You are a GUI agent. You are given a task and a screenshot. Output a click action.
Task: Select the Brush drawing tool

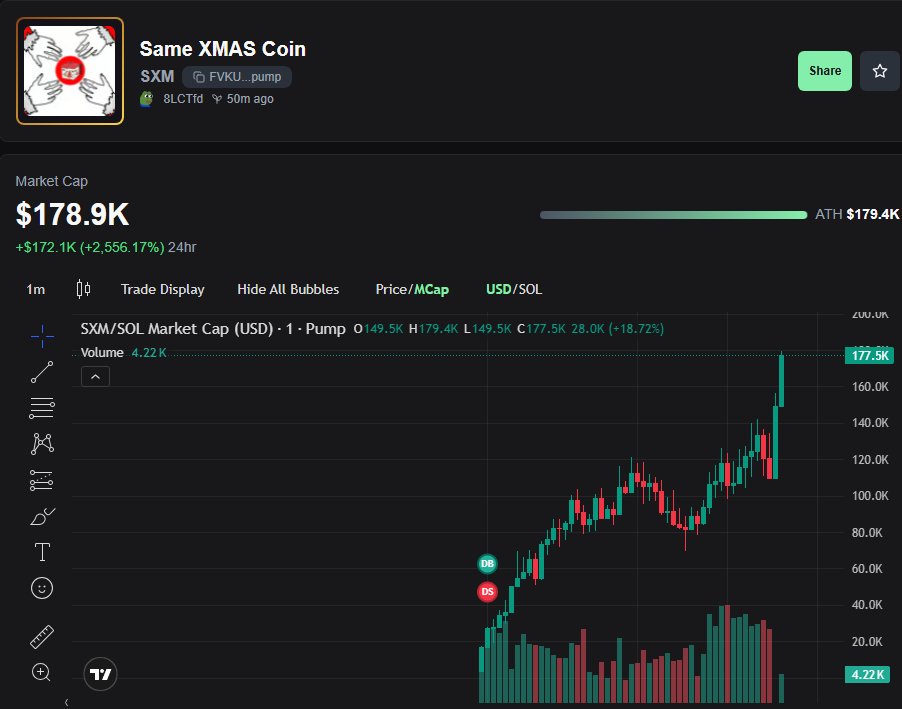41,515
